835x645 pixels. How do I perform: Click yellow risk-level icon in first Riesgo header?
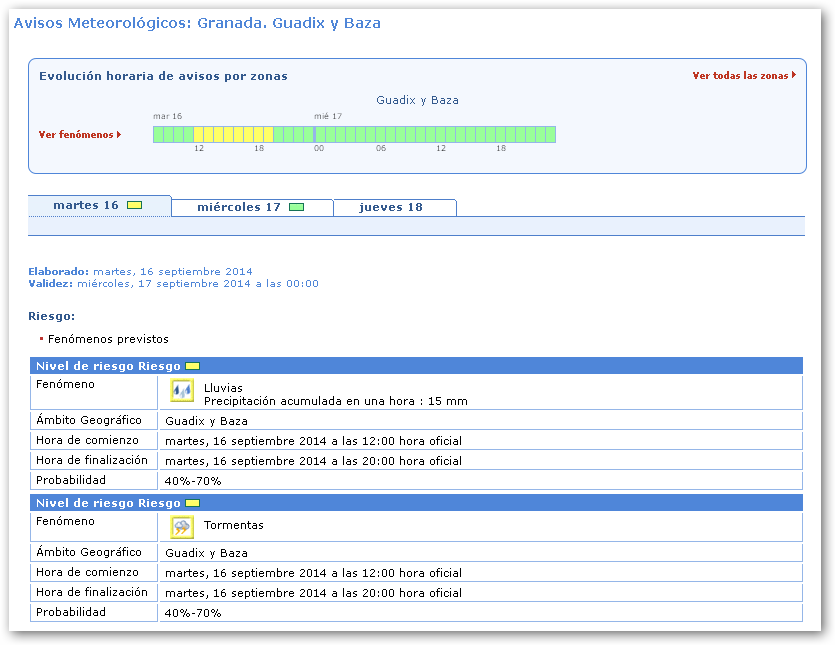pyautogui.click(x=193, y=366)
